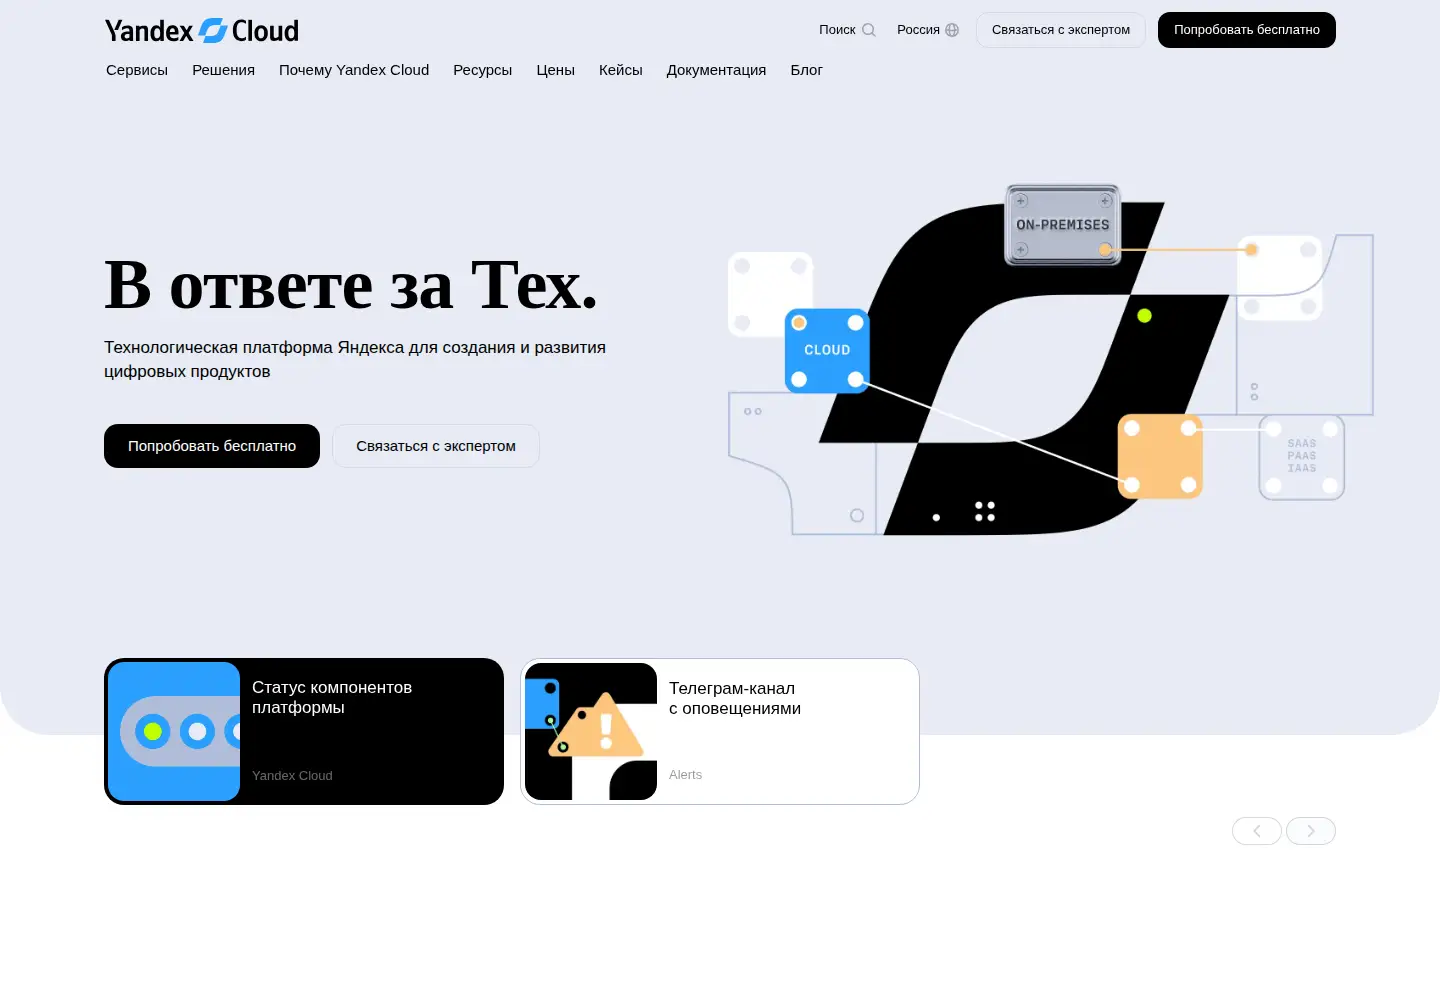Screen dimensions: 1440x1000
Task: Open the Почему Yandex Cloud menu
Action: click(354, 70)
